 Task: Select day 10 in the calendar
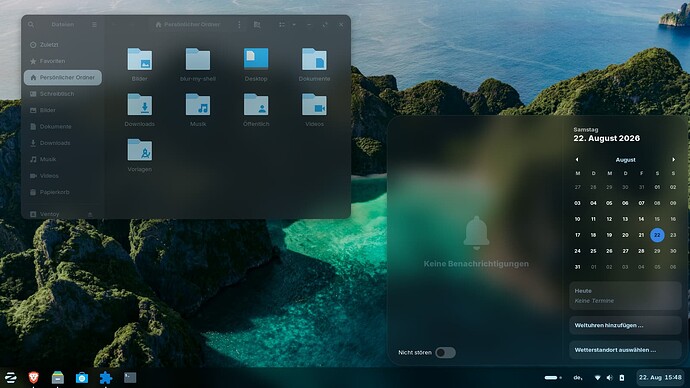(577, 219)
